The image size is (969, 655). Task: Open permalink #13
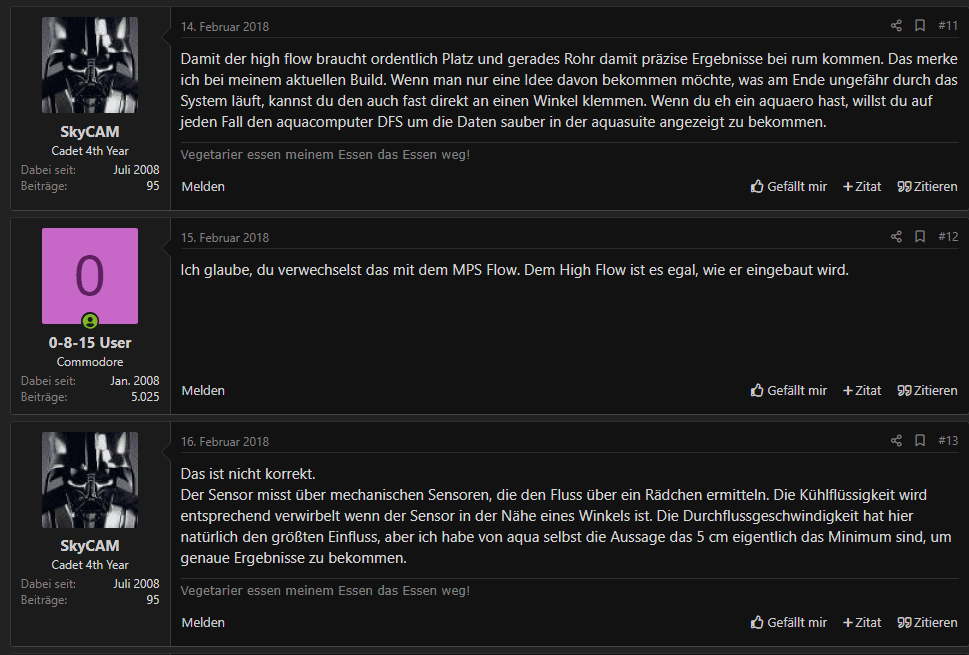[948, 441]
